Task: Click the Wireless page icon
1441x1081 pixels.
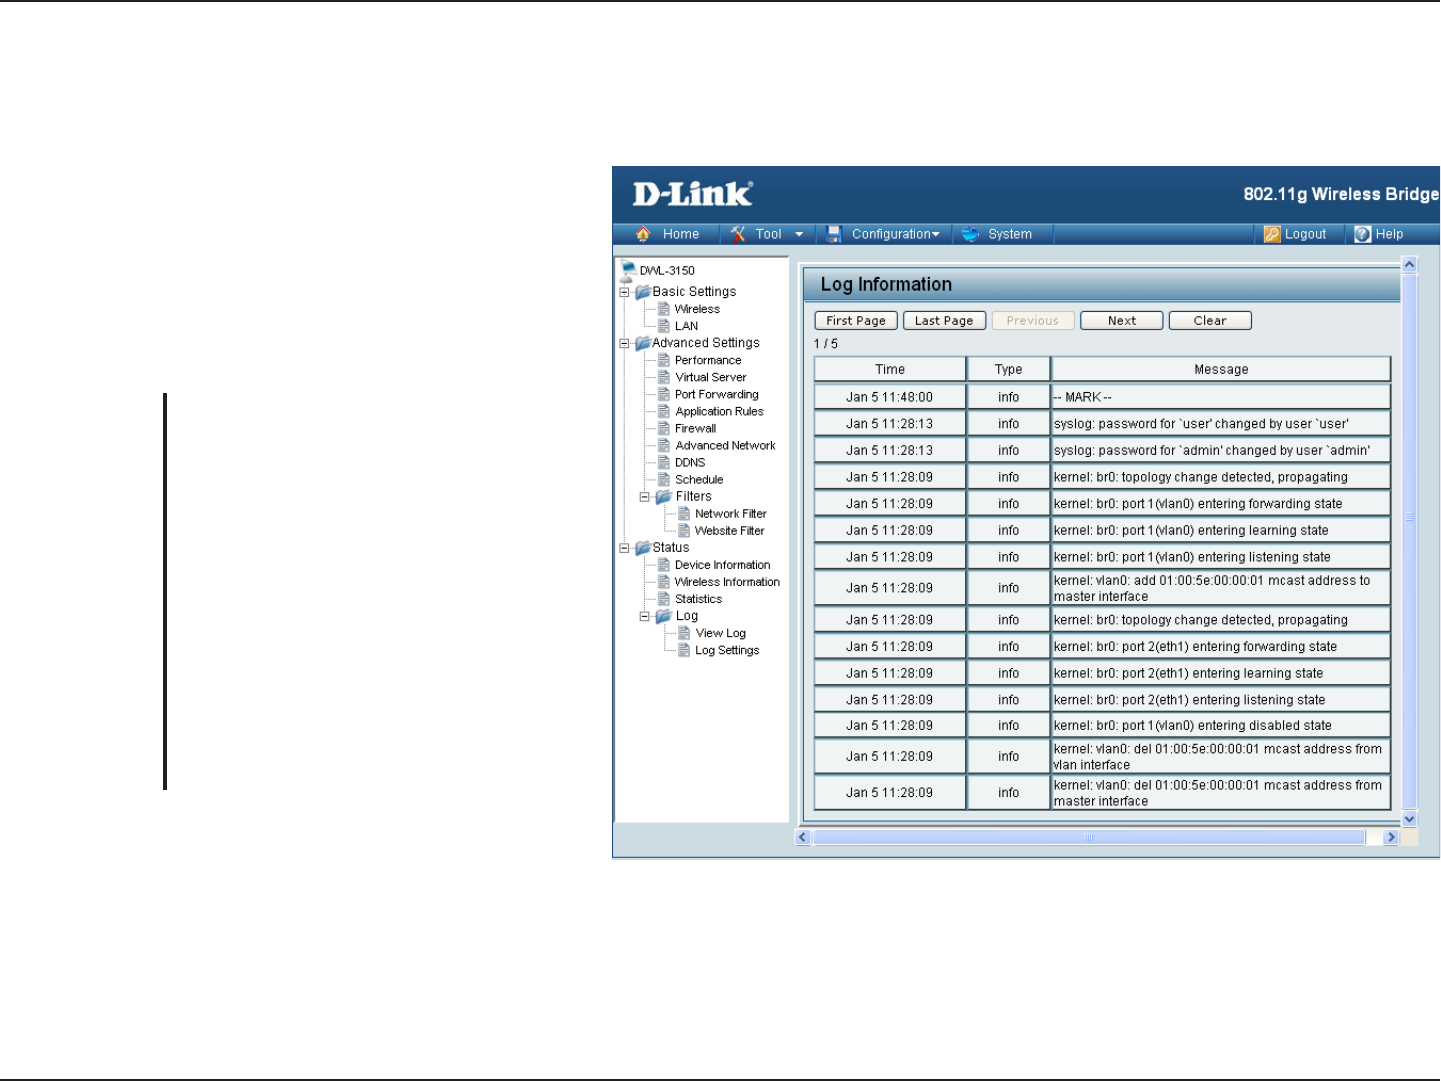Action: [664, 309]
